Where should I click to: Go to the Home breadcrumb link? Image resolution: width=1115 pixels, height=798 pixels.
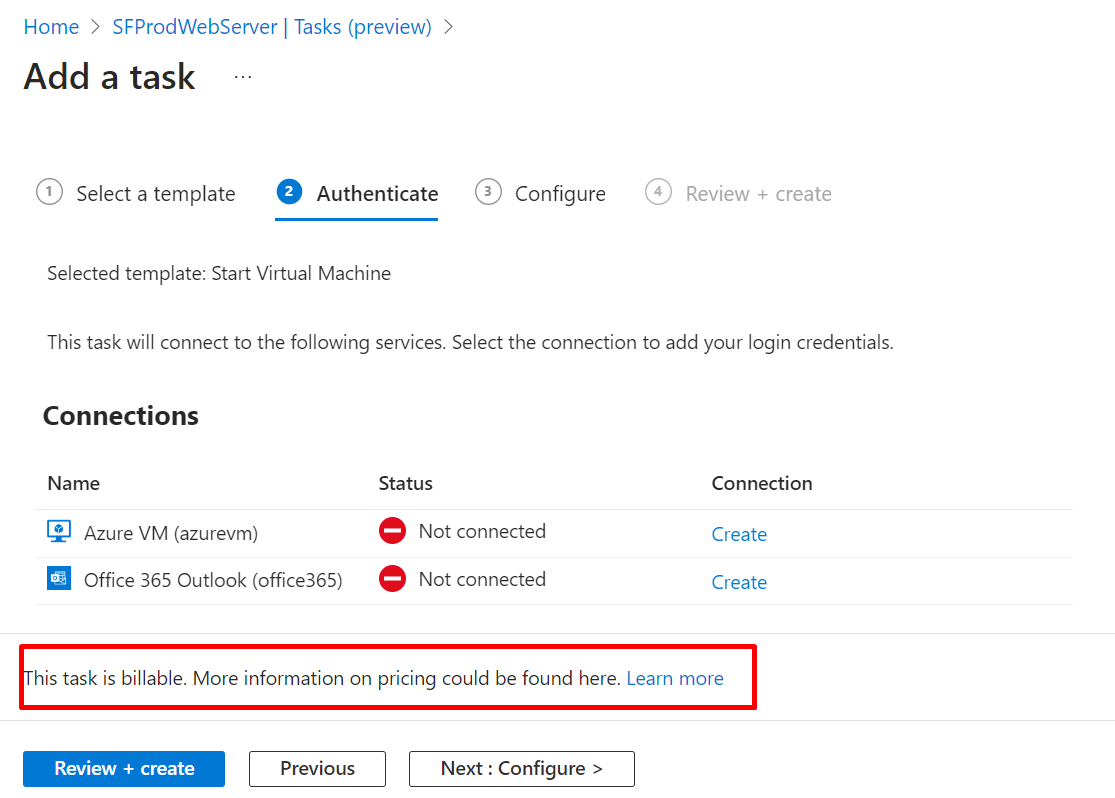(51, 27)
